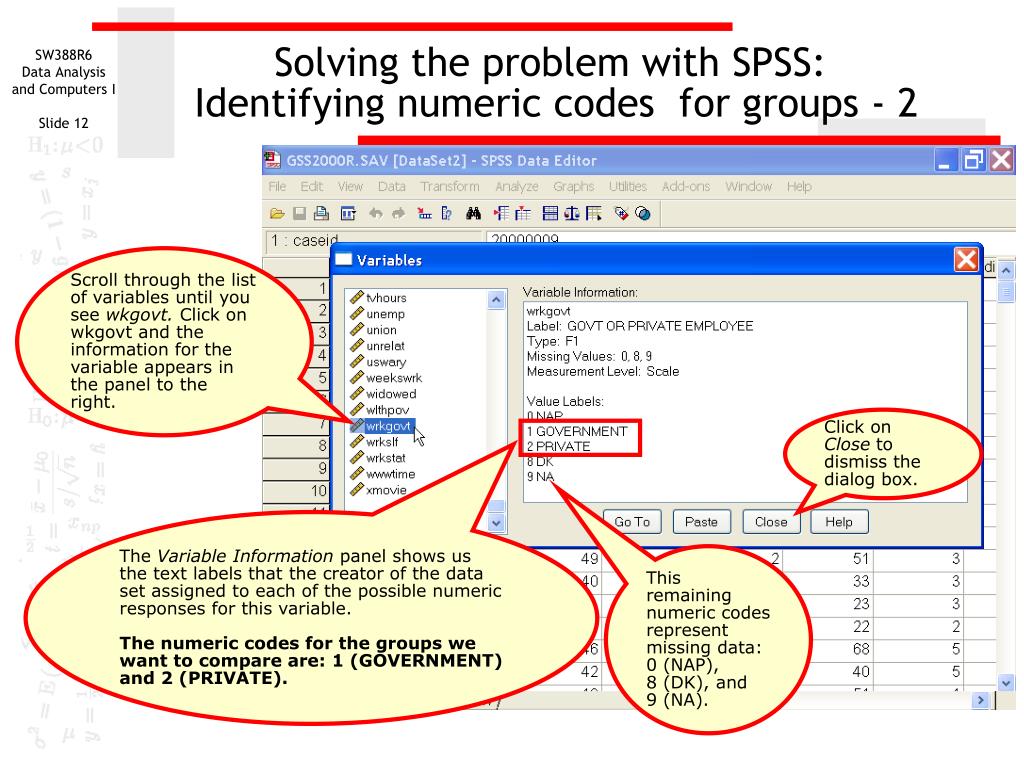Click the Weight Cases scale icon

point(572,214)
